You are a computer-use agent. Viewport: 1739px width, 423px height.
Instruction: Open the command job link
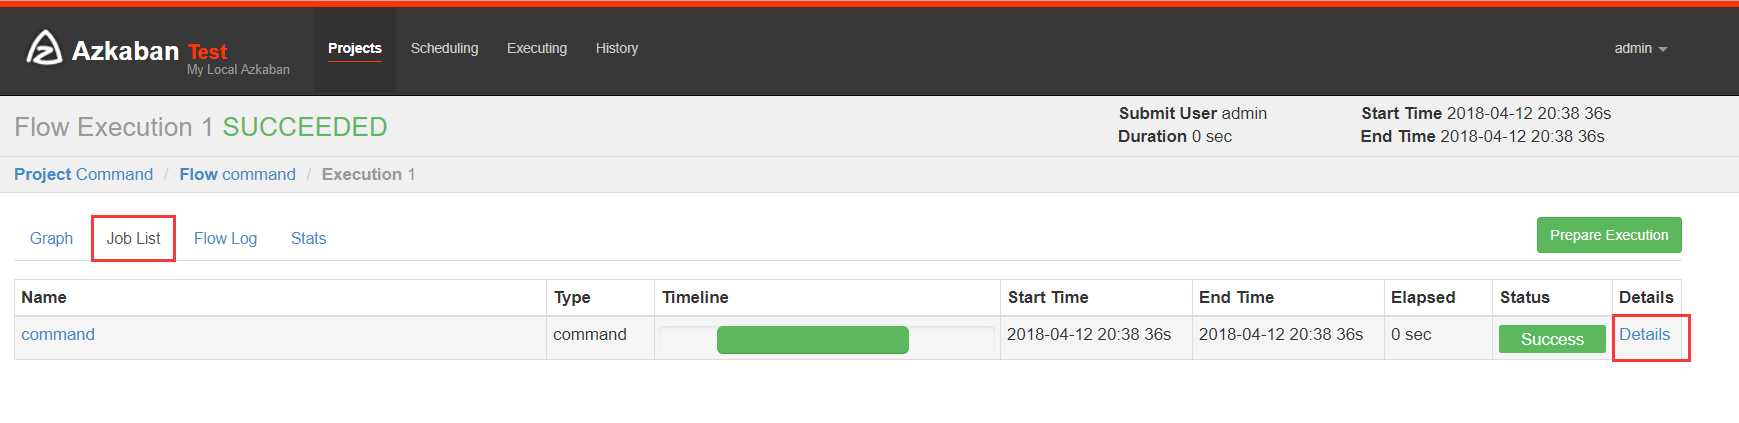coord(58,334)
